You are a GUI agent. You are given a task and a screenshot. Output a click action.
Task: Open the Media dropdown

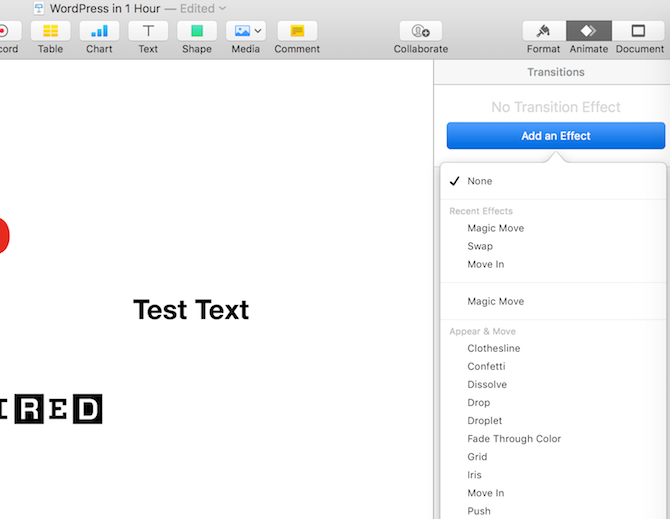(x=246, y=31)
